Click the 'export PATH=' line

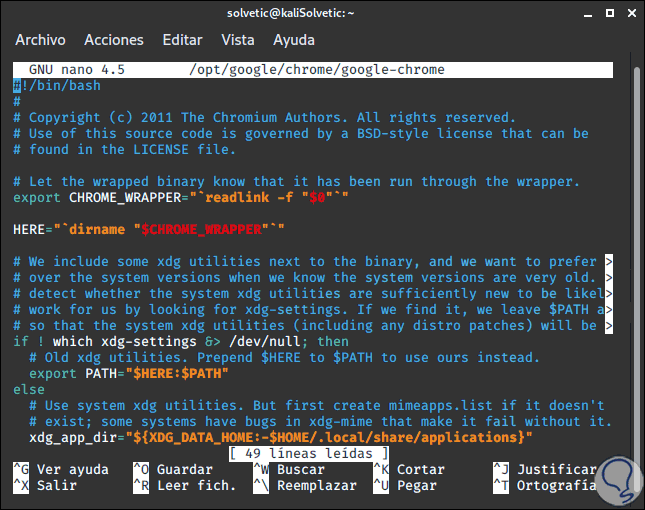[128, 373]
